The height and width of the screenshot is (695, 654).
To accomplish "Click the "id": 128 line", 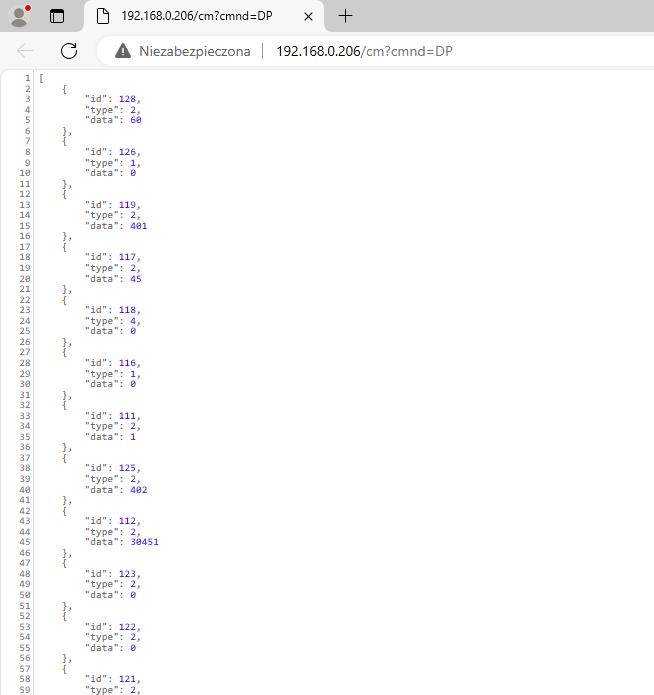I will click(113, 99).
